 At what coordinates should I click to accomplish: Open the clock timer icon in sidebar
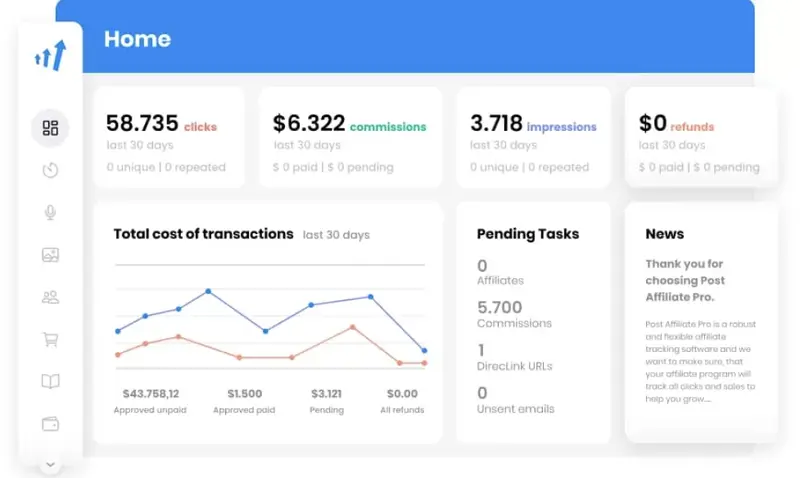click(x=50, y=170)
